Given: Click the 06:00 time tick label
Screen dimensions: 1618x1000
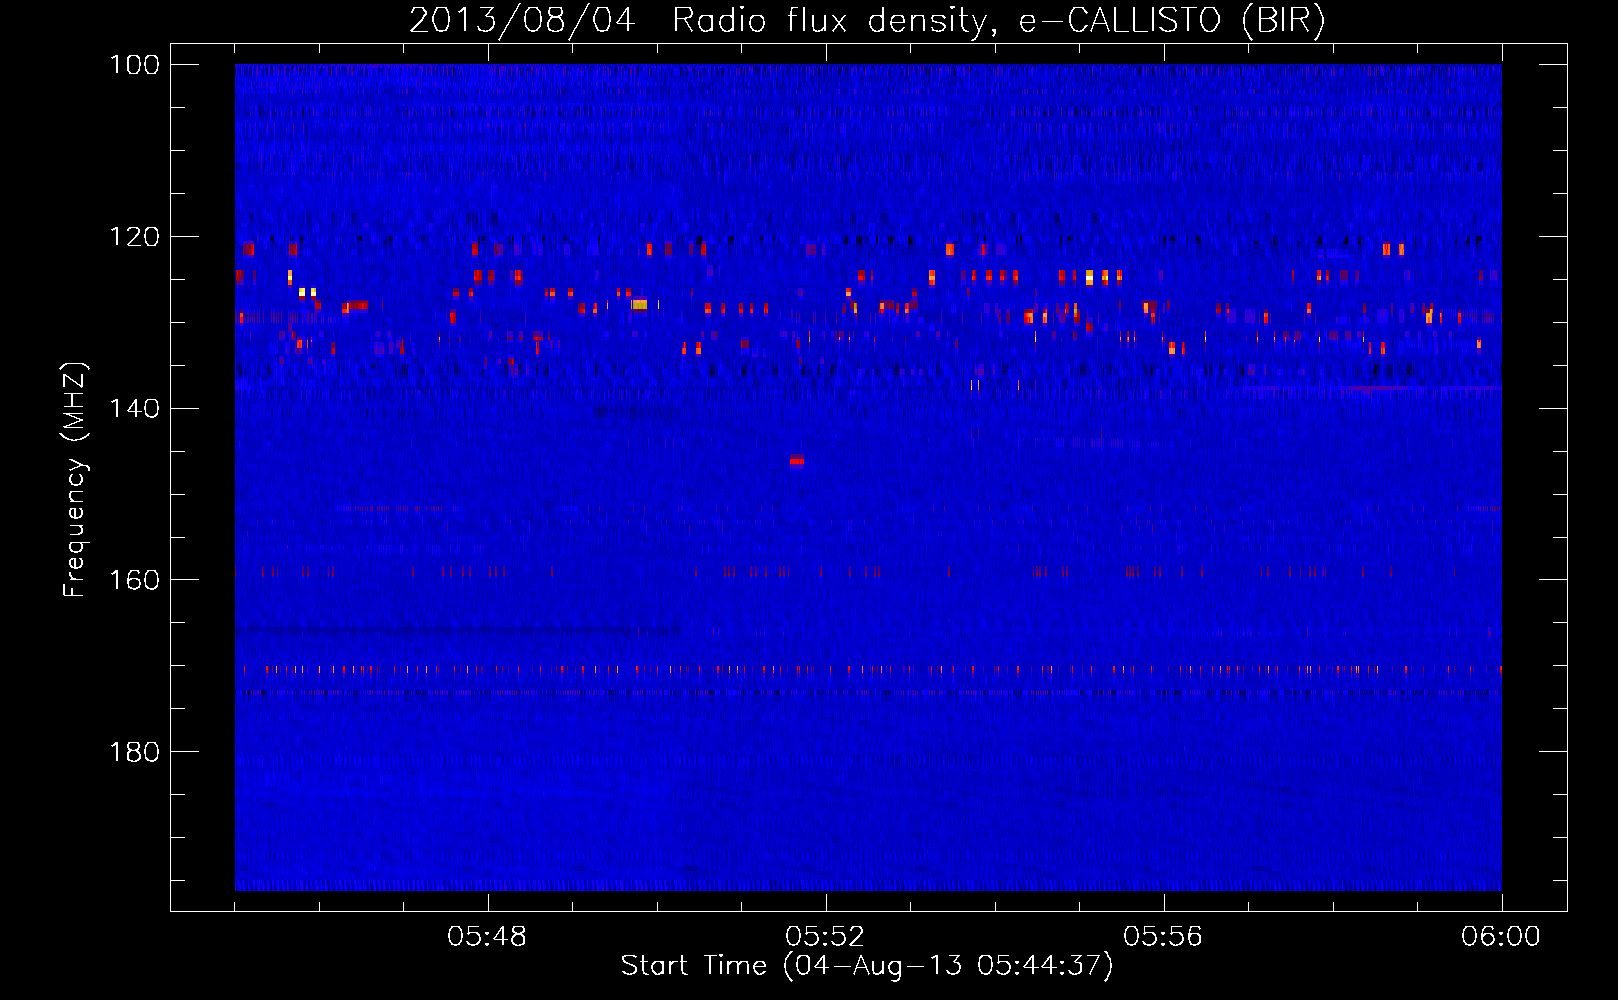Looking at the screenshot, I should (x=1501, y=937).
